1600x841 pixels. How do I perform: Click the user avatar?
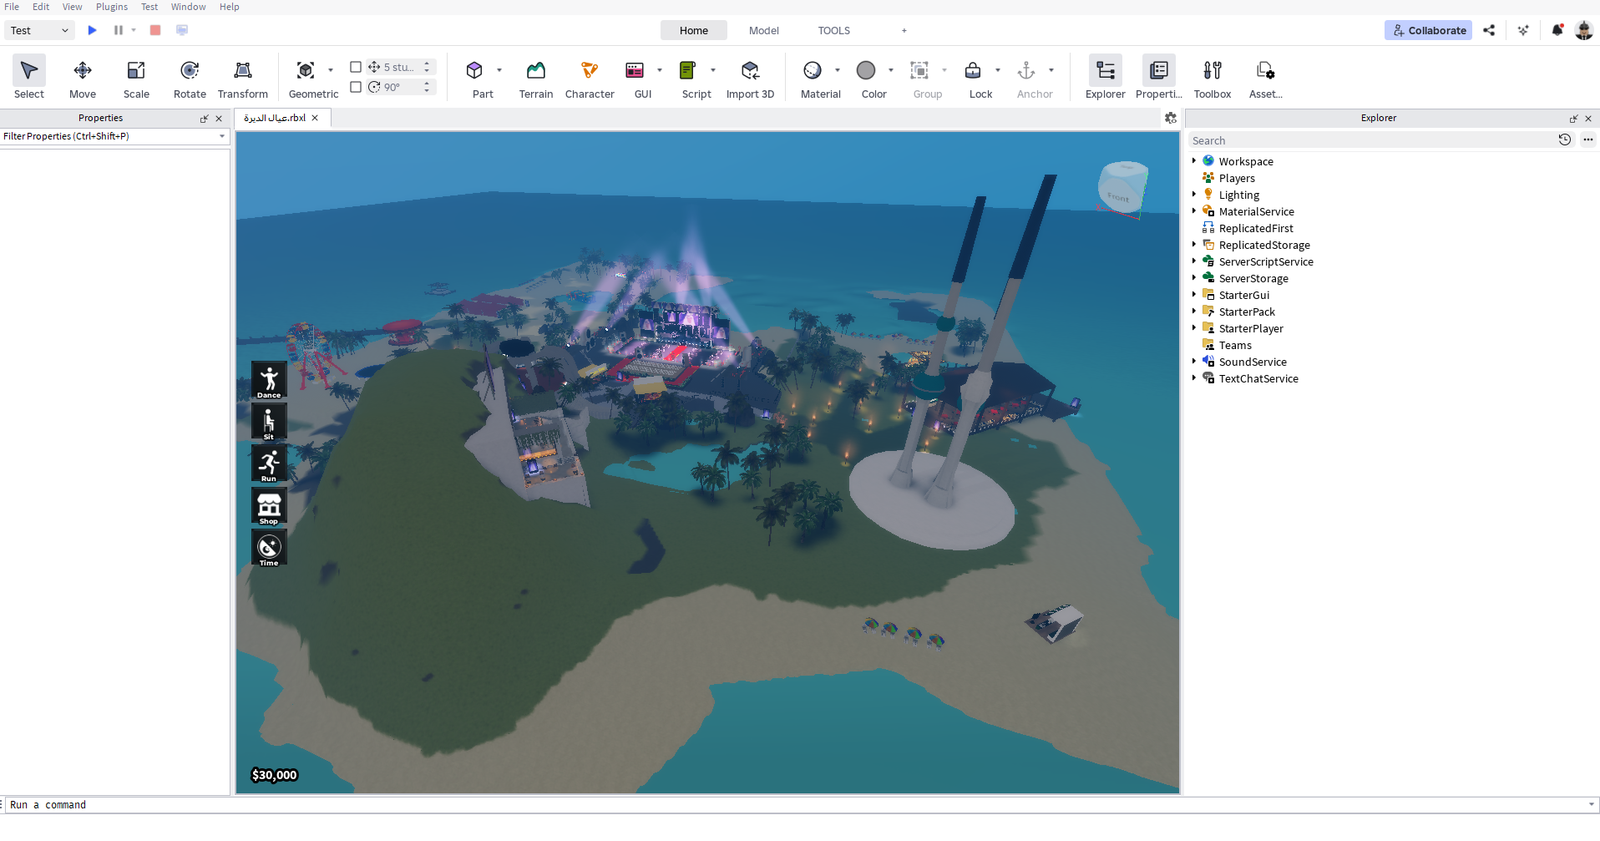pos(1584,30)
